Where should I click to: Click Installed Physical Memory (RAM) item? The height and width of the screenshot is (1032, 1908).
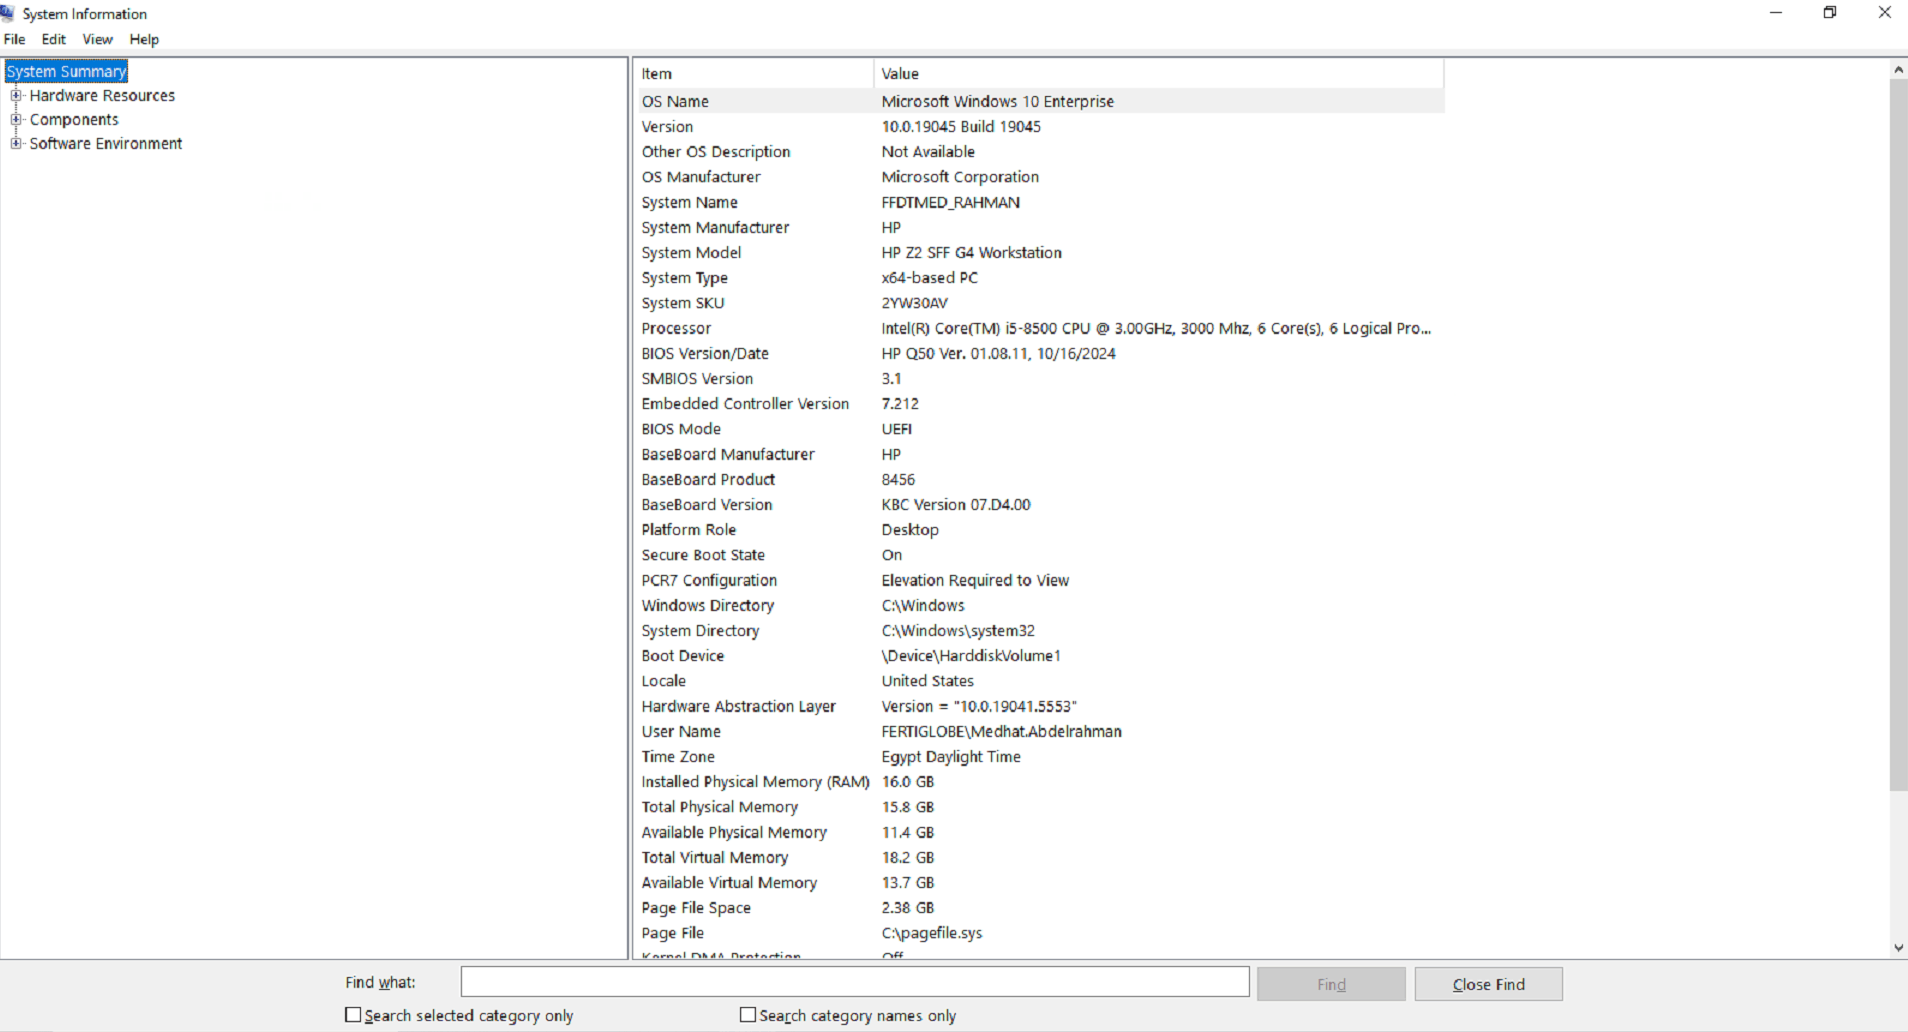(x=755, y=781)
